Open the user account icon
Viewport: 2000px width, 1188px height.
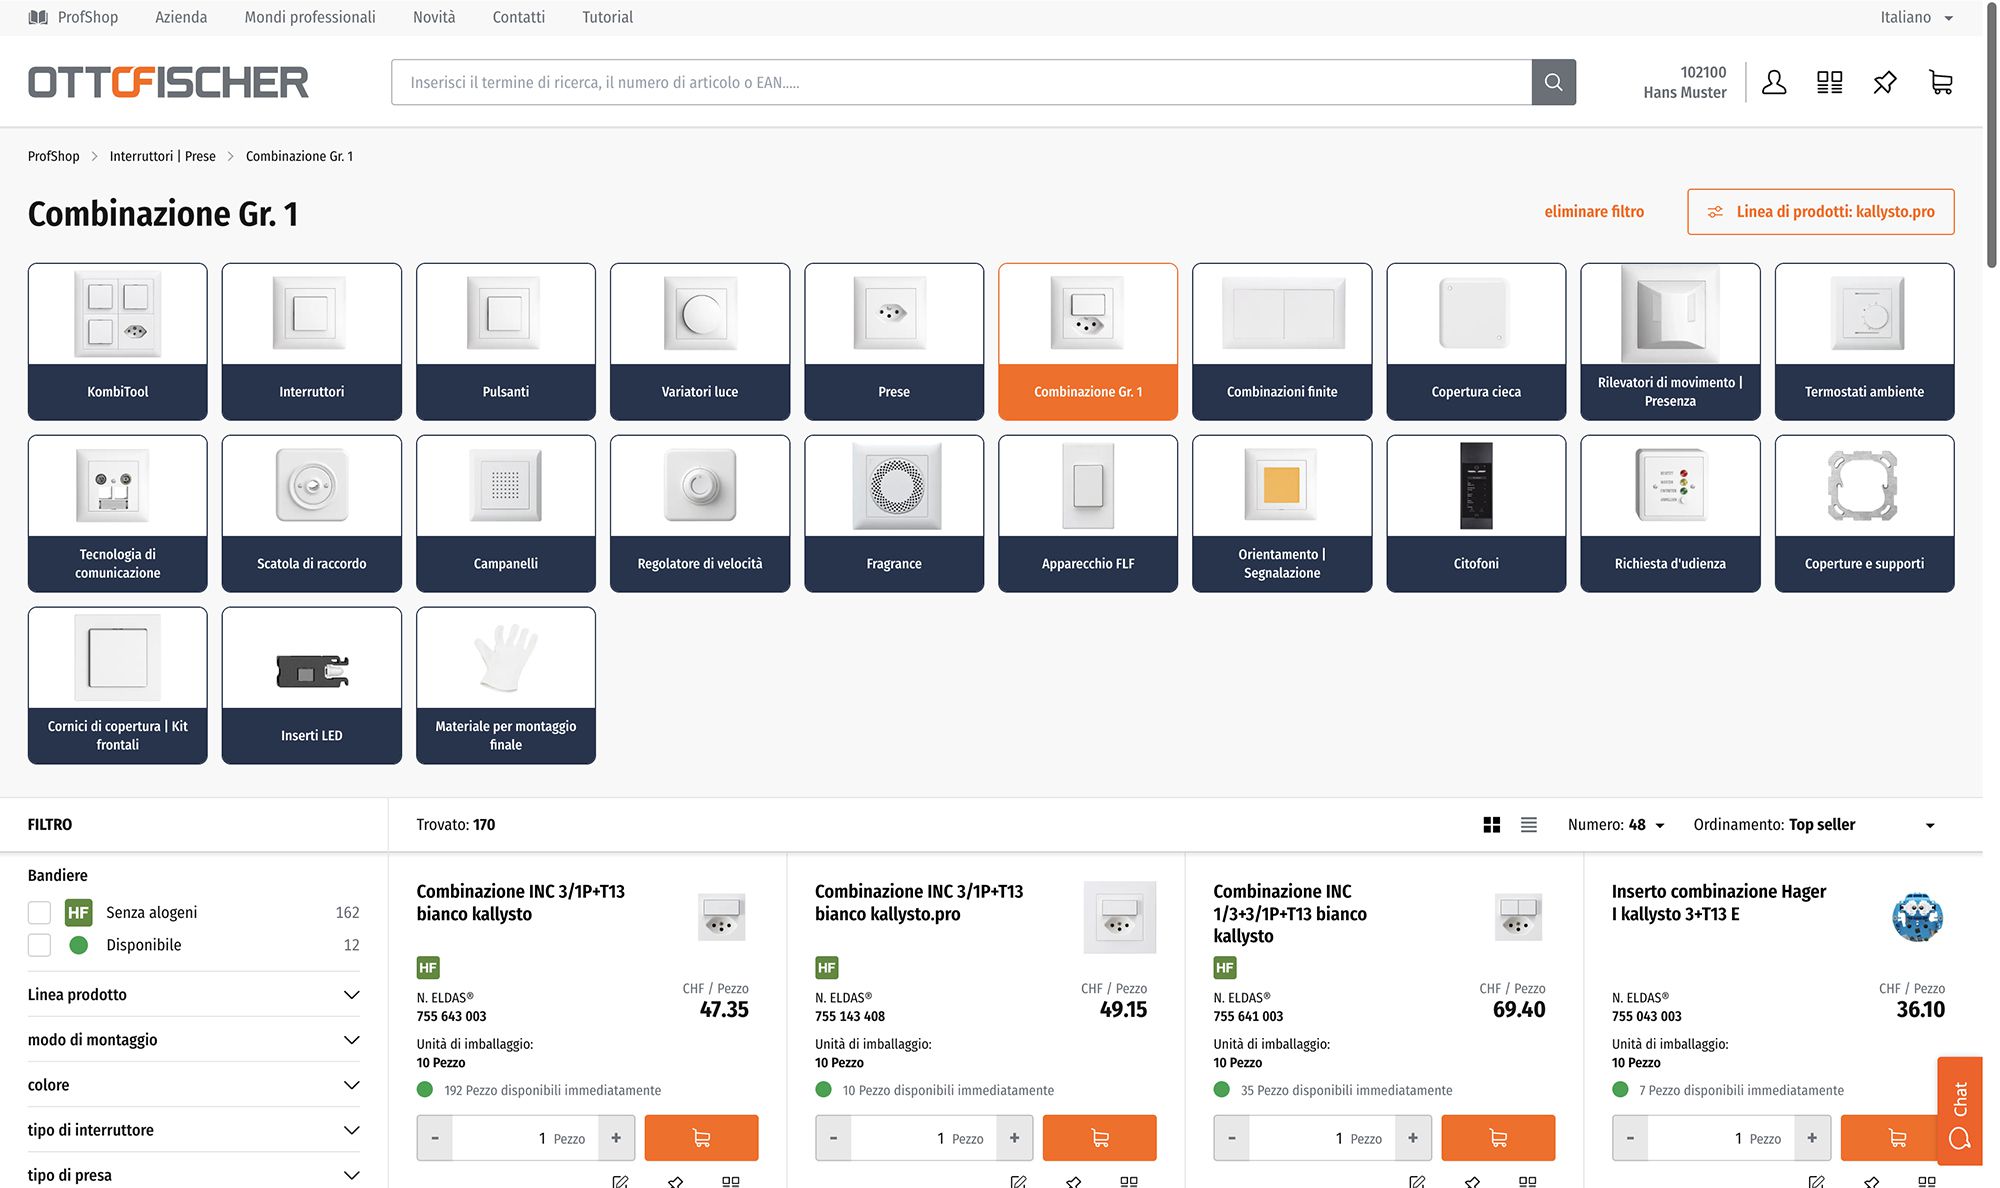(x=1774, y=82)
